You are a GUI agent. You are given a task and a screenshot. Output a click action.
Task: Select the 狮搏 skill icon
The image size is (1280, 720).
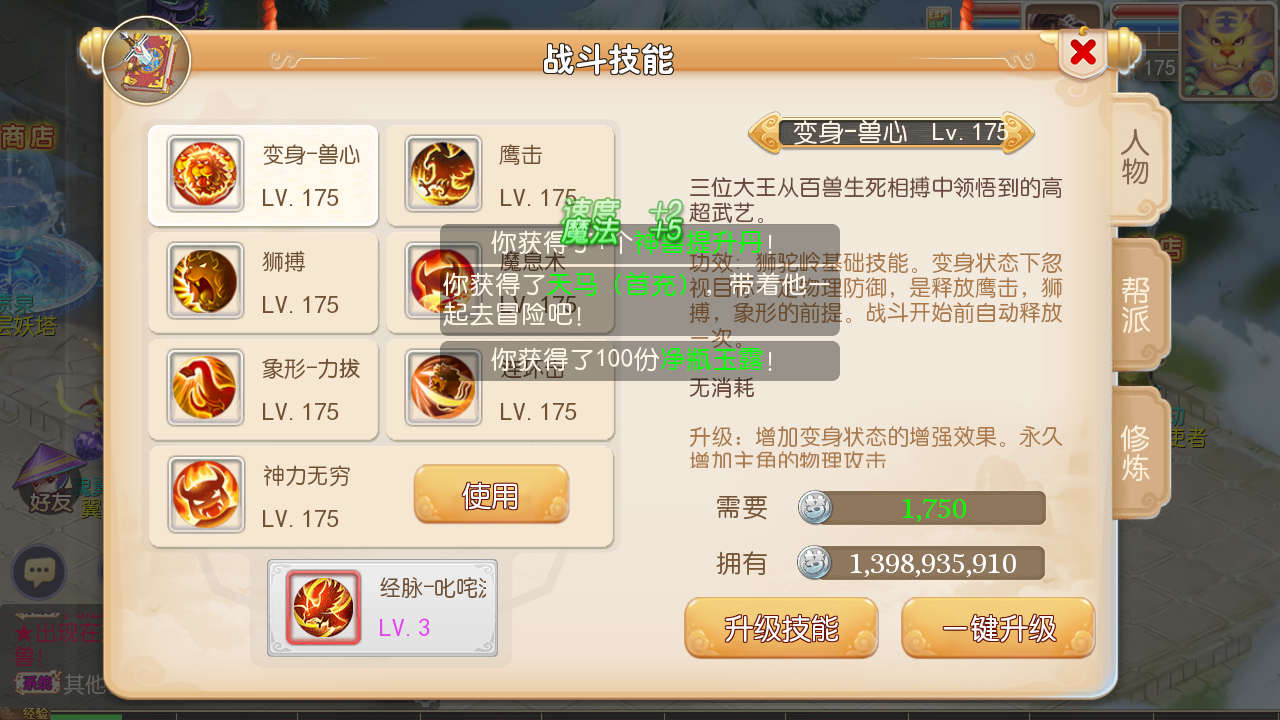pos(205,281)
